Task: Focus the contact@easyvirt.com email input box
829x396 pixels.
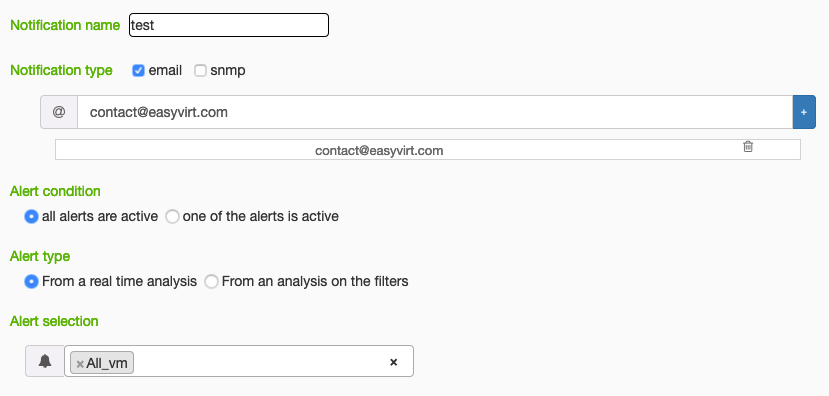Action: 435,112
